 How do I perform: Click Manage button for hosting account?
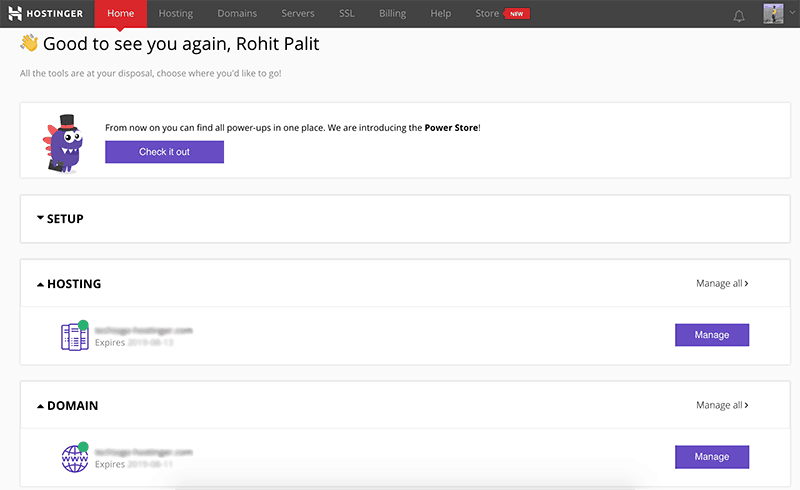[712, 335]
